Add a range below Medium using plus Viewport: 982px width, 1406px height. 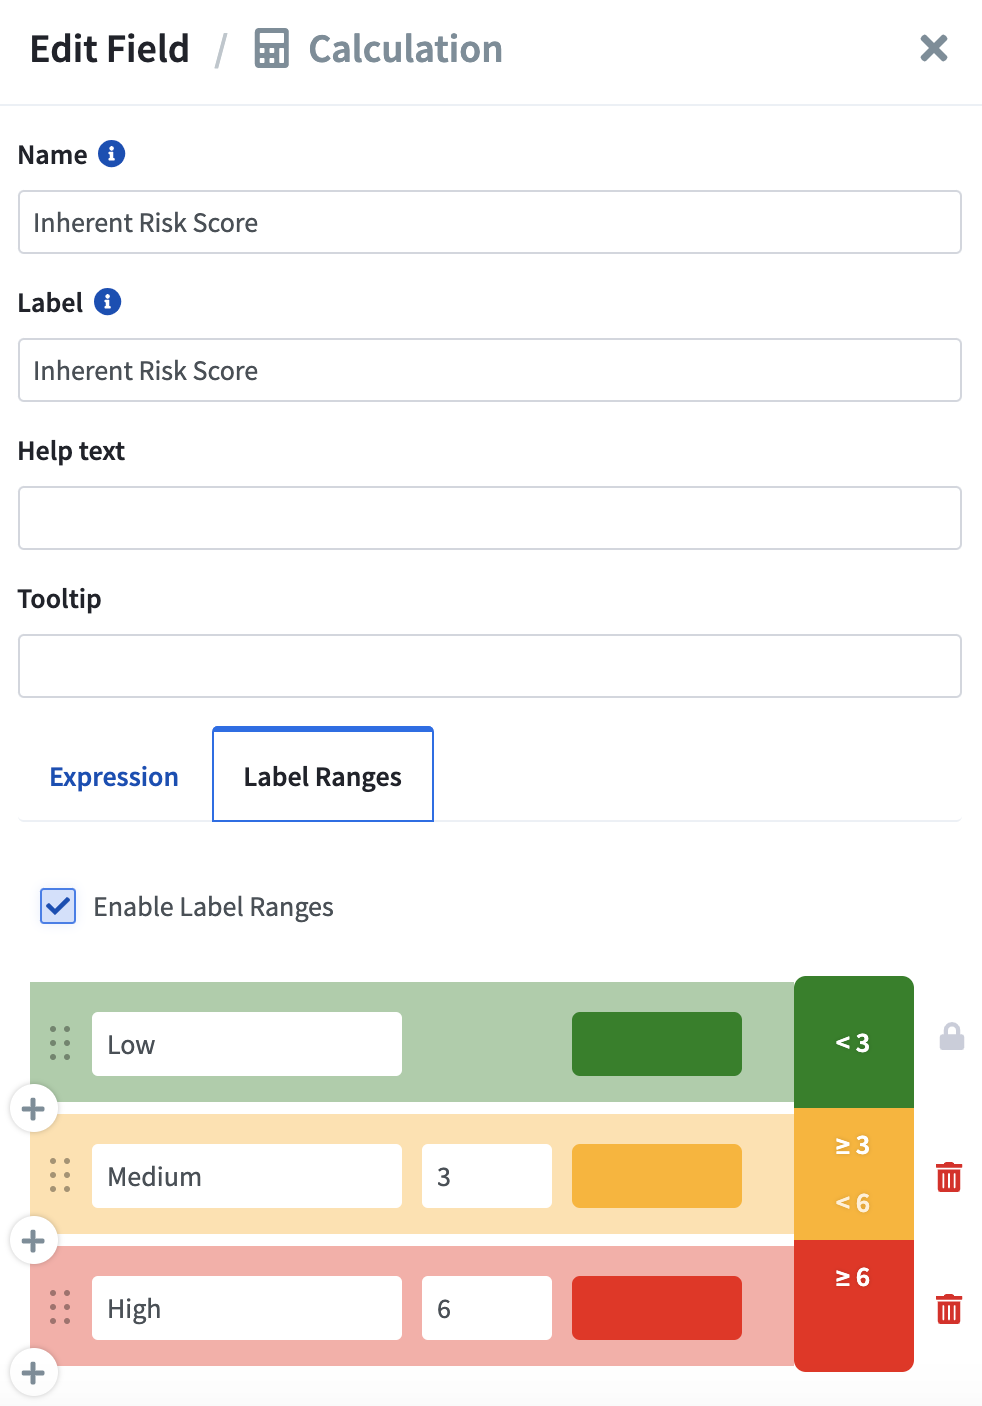coord(33,1241)
